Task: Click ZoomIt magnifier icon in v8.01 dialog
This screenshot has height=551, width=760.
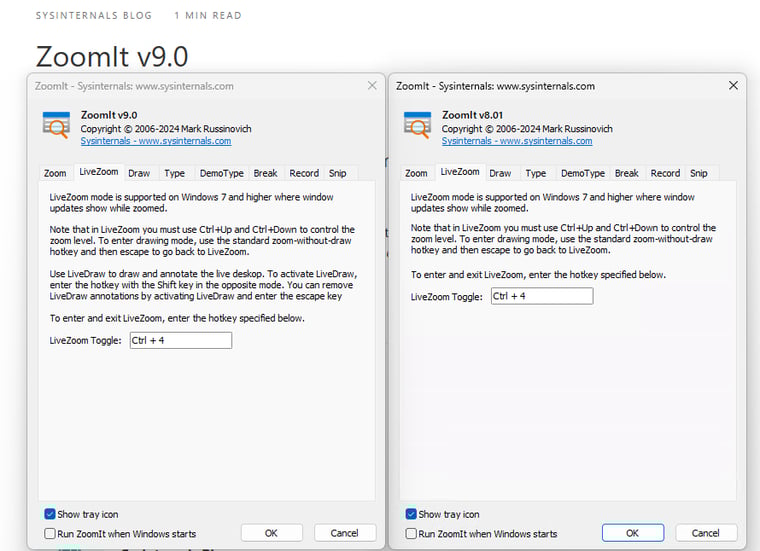Action: pyautogui.click(x=417, y=125)
